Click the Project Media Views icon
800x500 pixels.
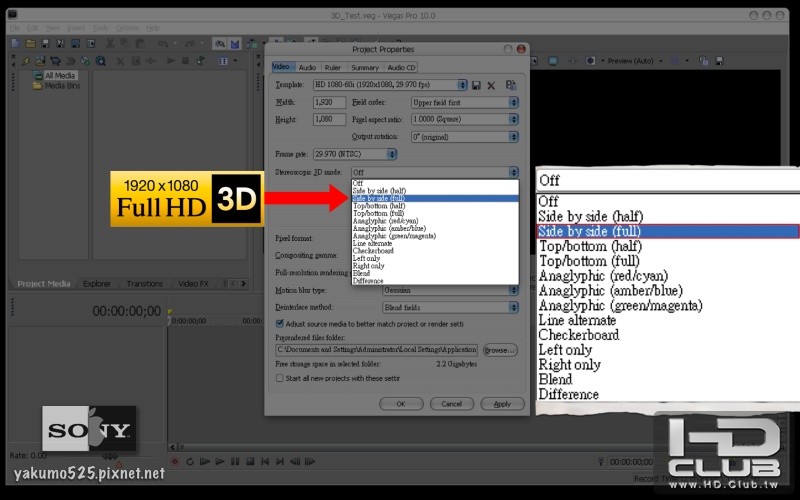[223, 61]
